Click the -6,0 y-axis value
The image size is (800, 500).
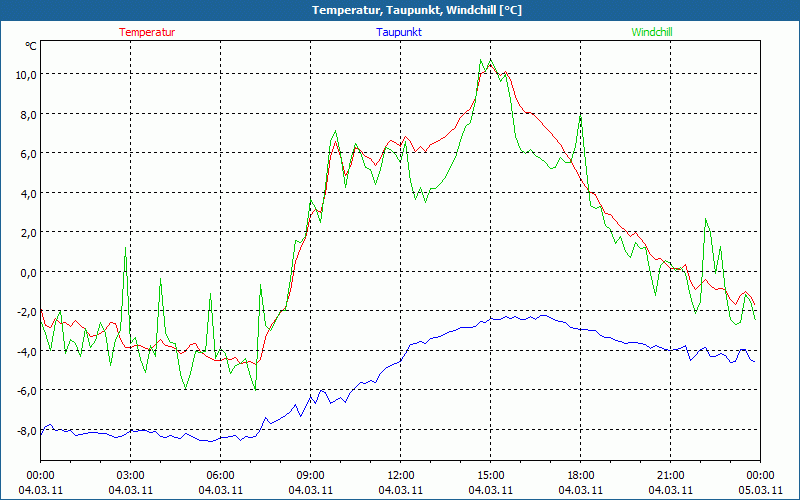[x=27, y=391]
